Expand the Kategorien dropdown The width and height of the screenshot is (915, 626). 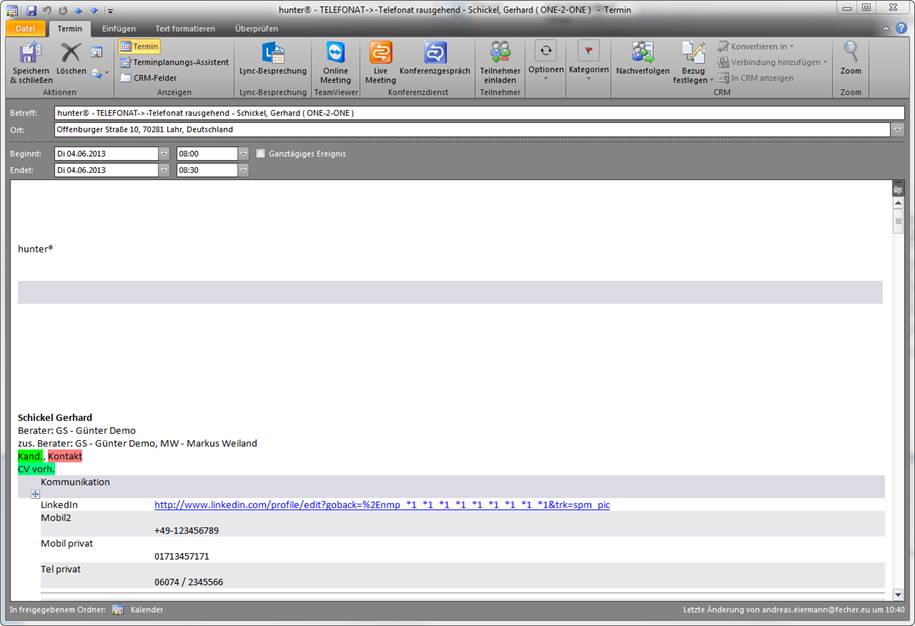click(x=588, y=58)
